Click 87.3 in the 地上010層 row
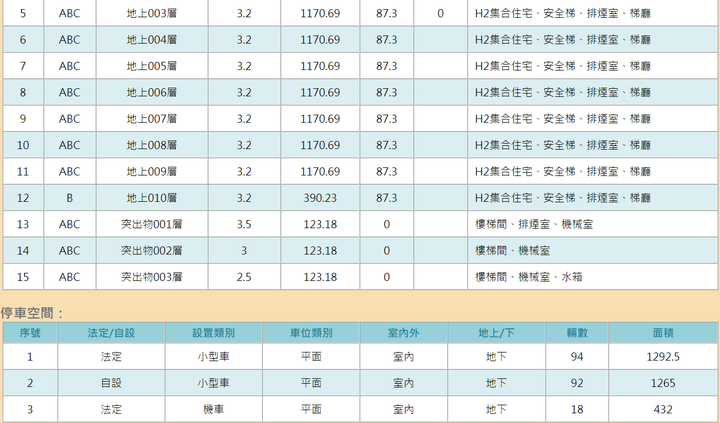 387,198
